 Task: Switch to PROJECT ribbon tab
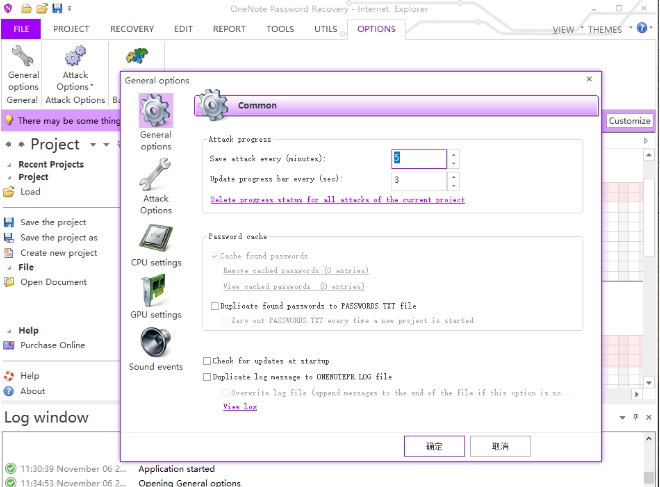[x=71, y=29]
